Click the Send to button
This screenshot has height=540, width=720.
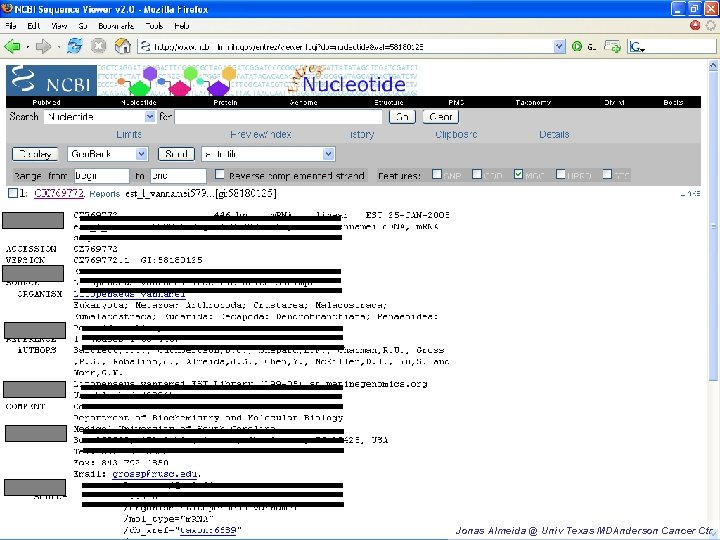(x=176, y=154)
